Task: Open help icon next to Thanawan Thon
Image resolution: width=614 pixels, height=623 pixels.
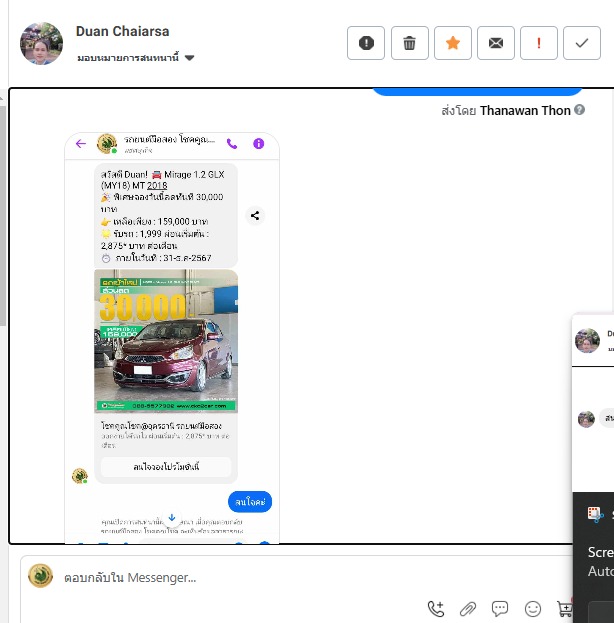Action: coord(579,110)
